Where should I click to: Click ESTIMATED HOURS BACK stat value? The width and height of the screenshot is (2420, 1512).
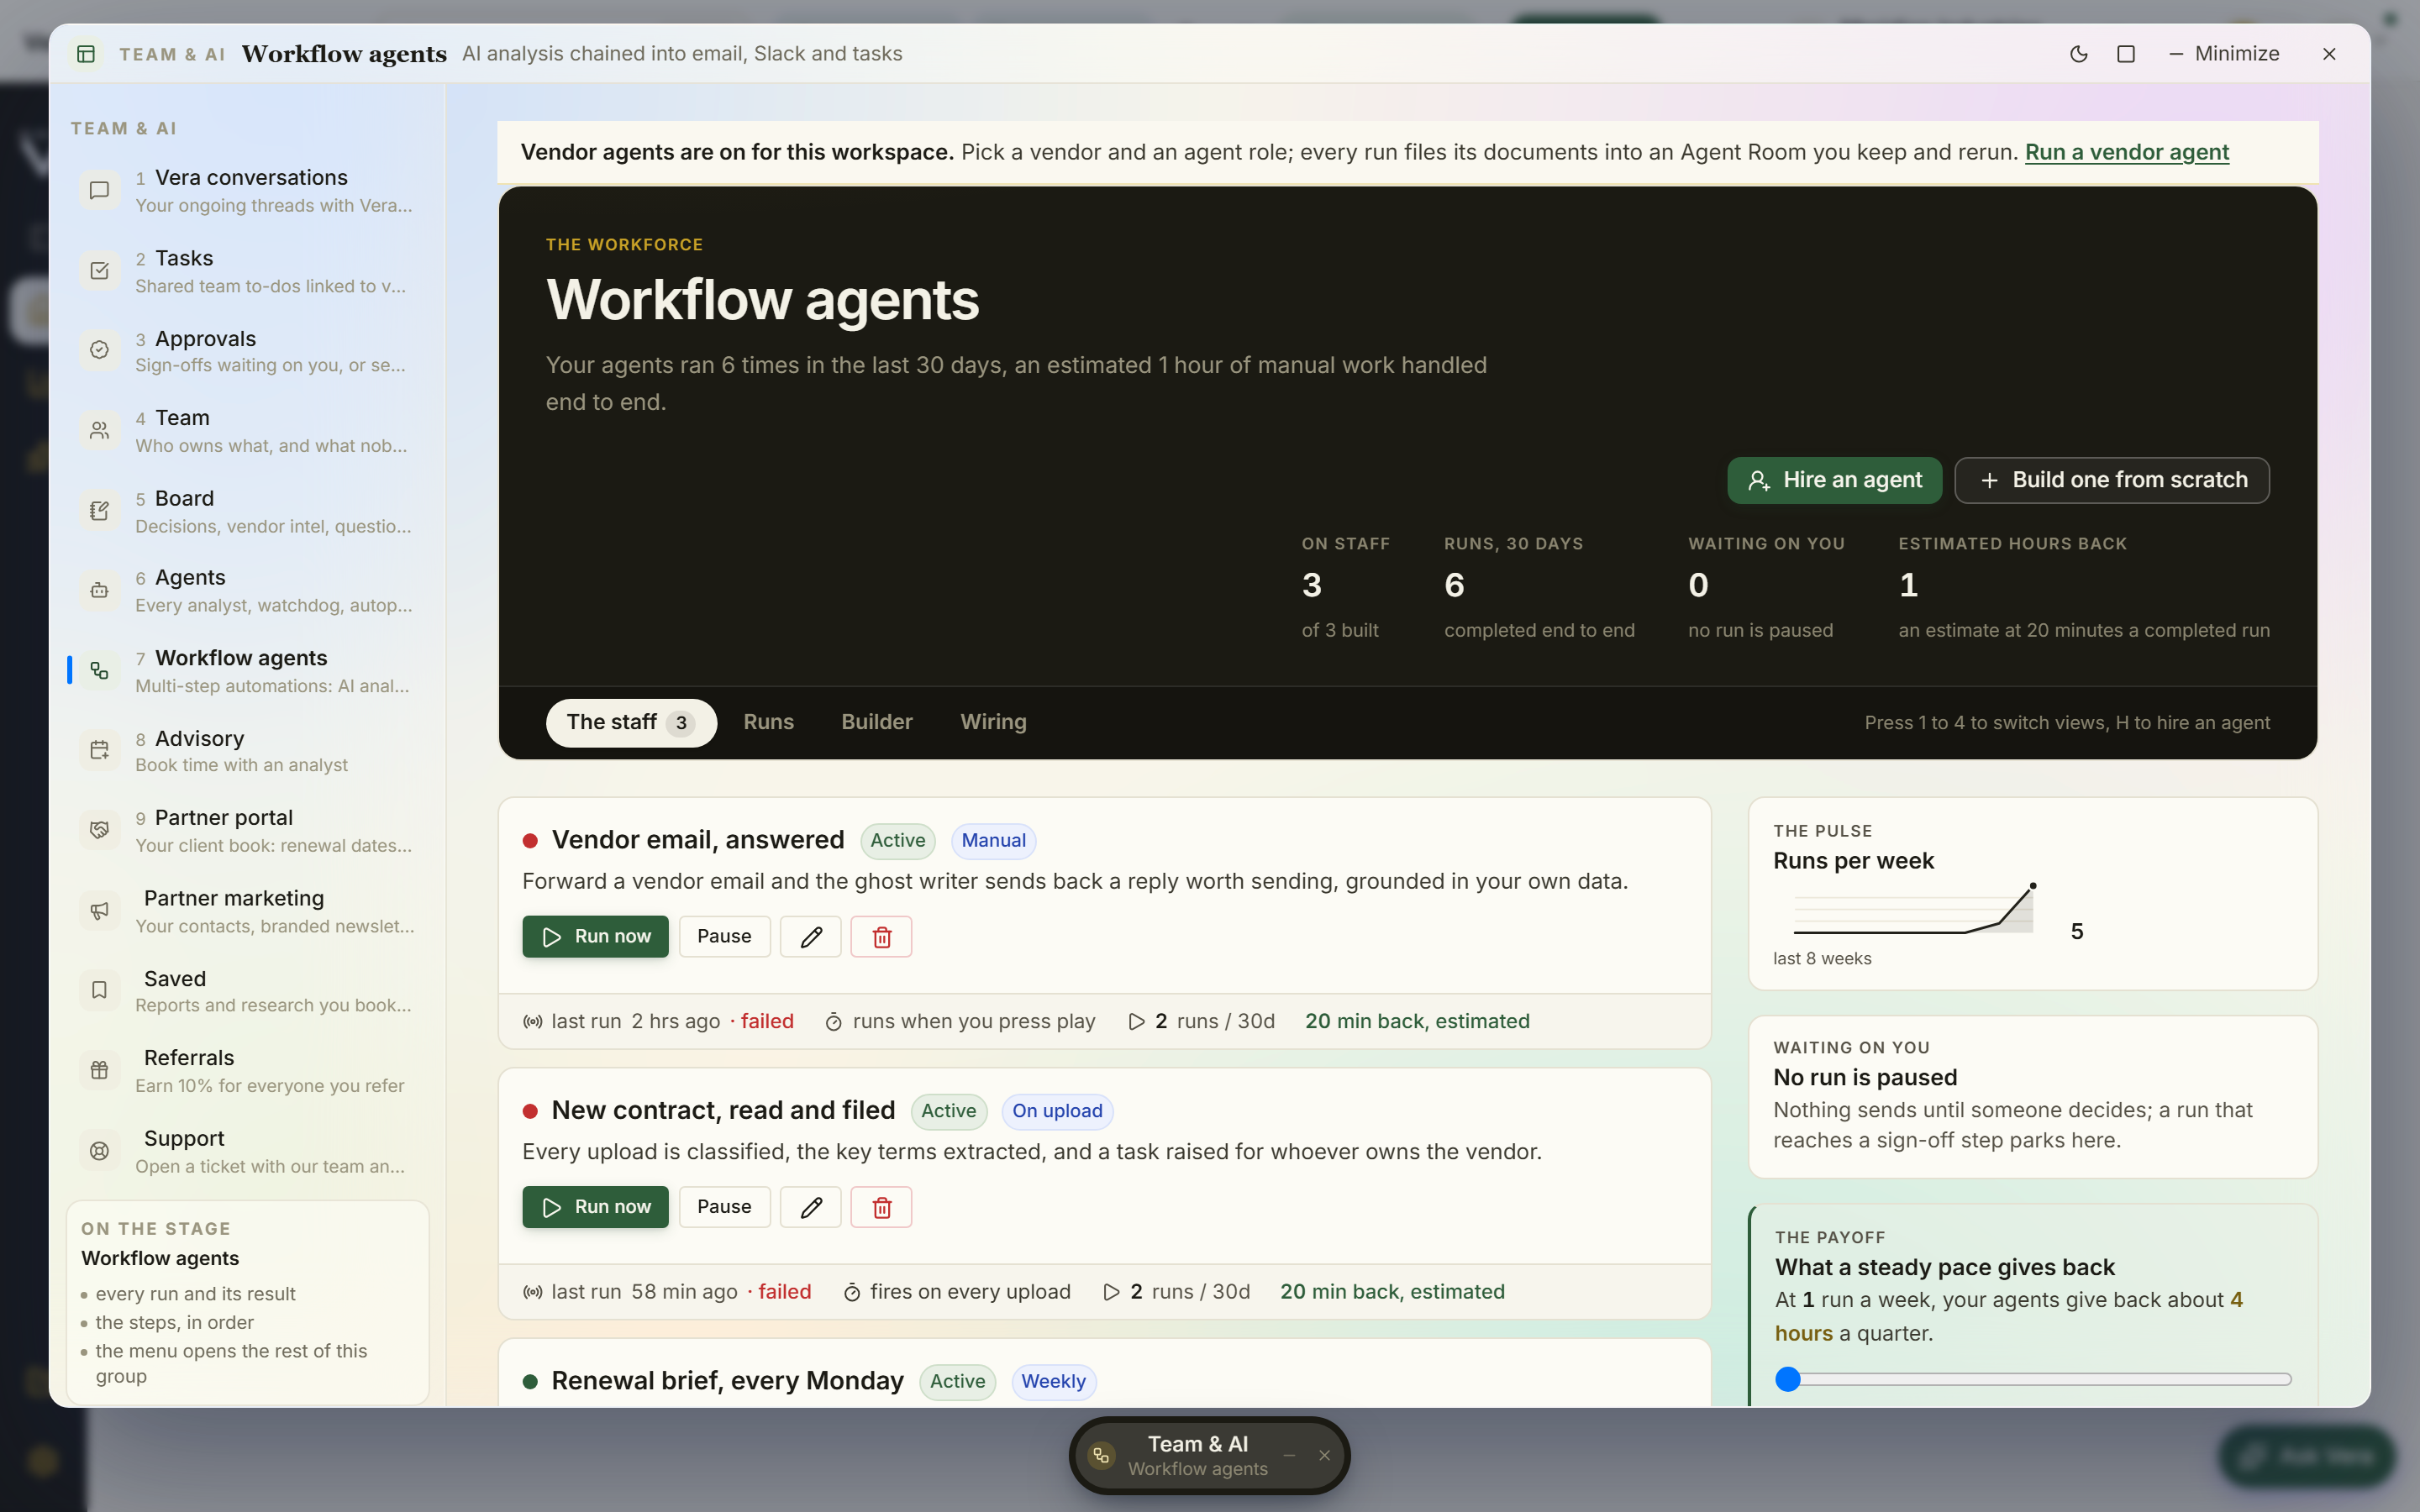1908,585
